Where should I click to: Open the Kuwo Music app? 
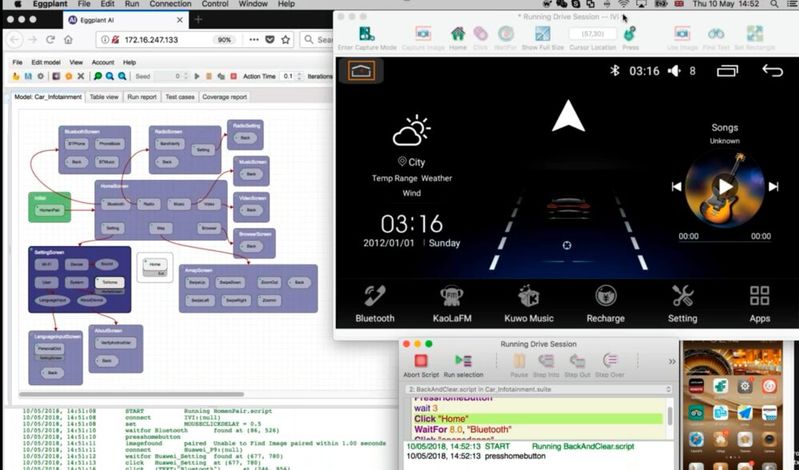(x=528, y=303)
